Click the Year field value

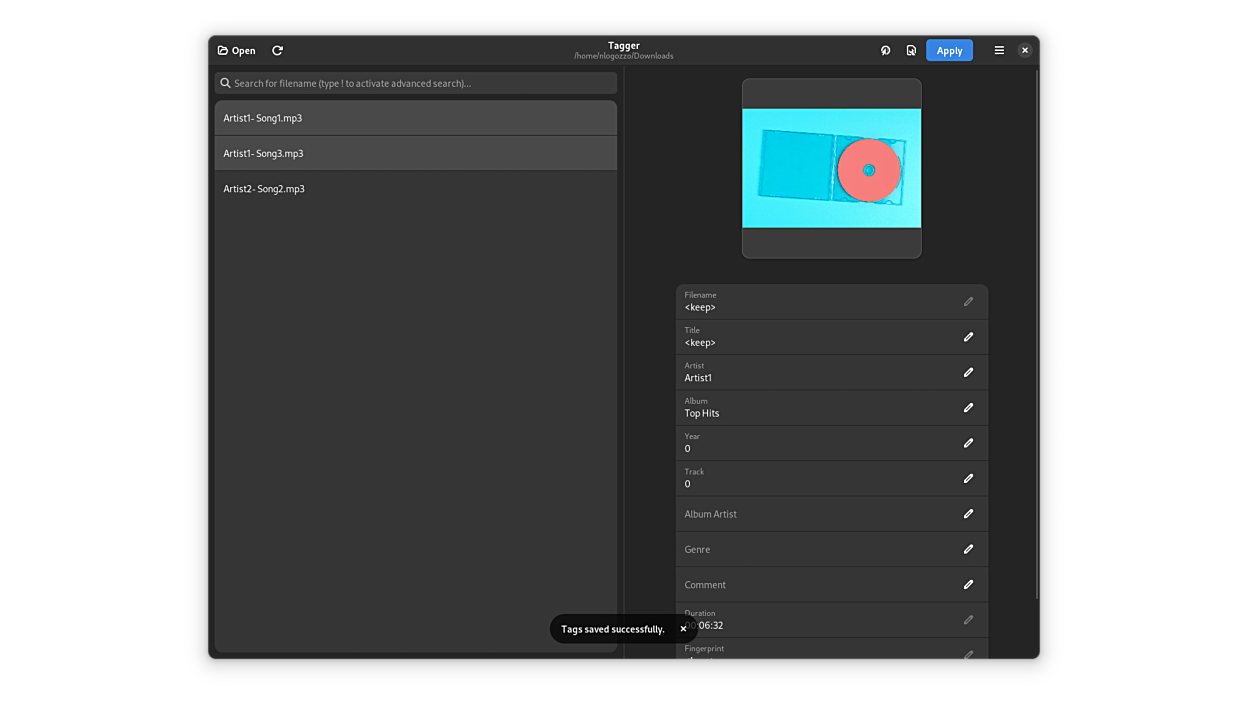pos(687,449)
